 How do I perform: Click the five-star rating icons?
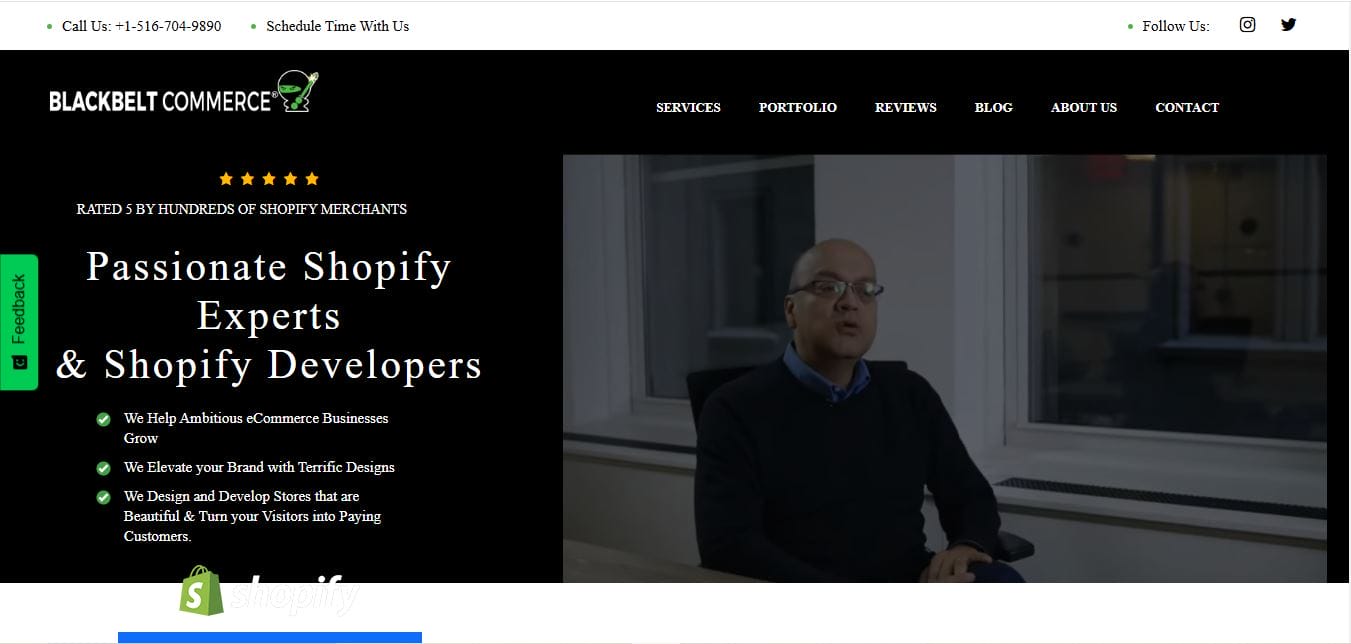(x=269, y=179)
